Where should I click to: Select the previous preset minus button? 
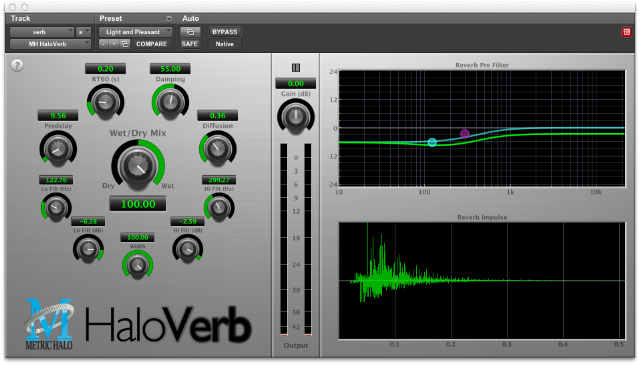pyautogui.click(x=104, y=44)
